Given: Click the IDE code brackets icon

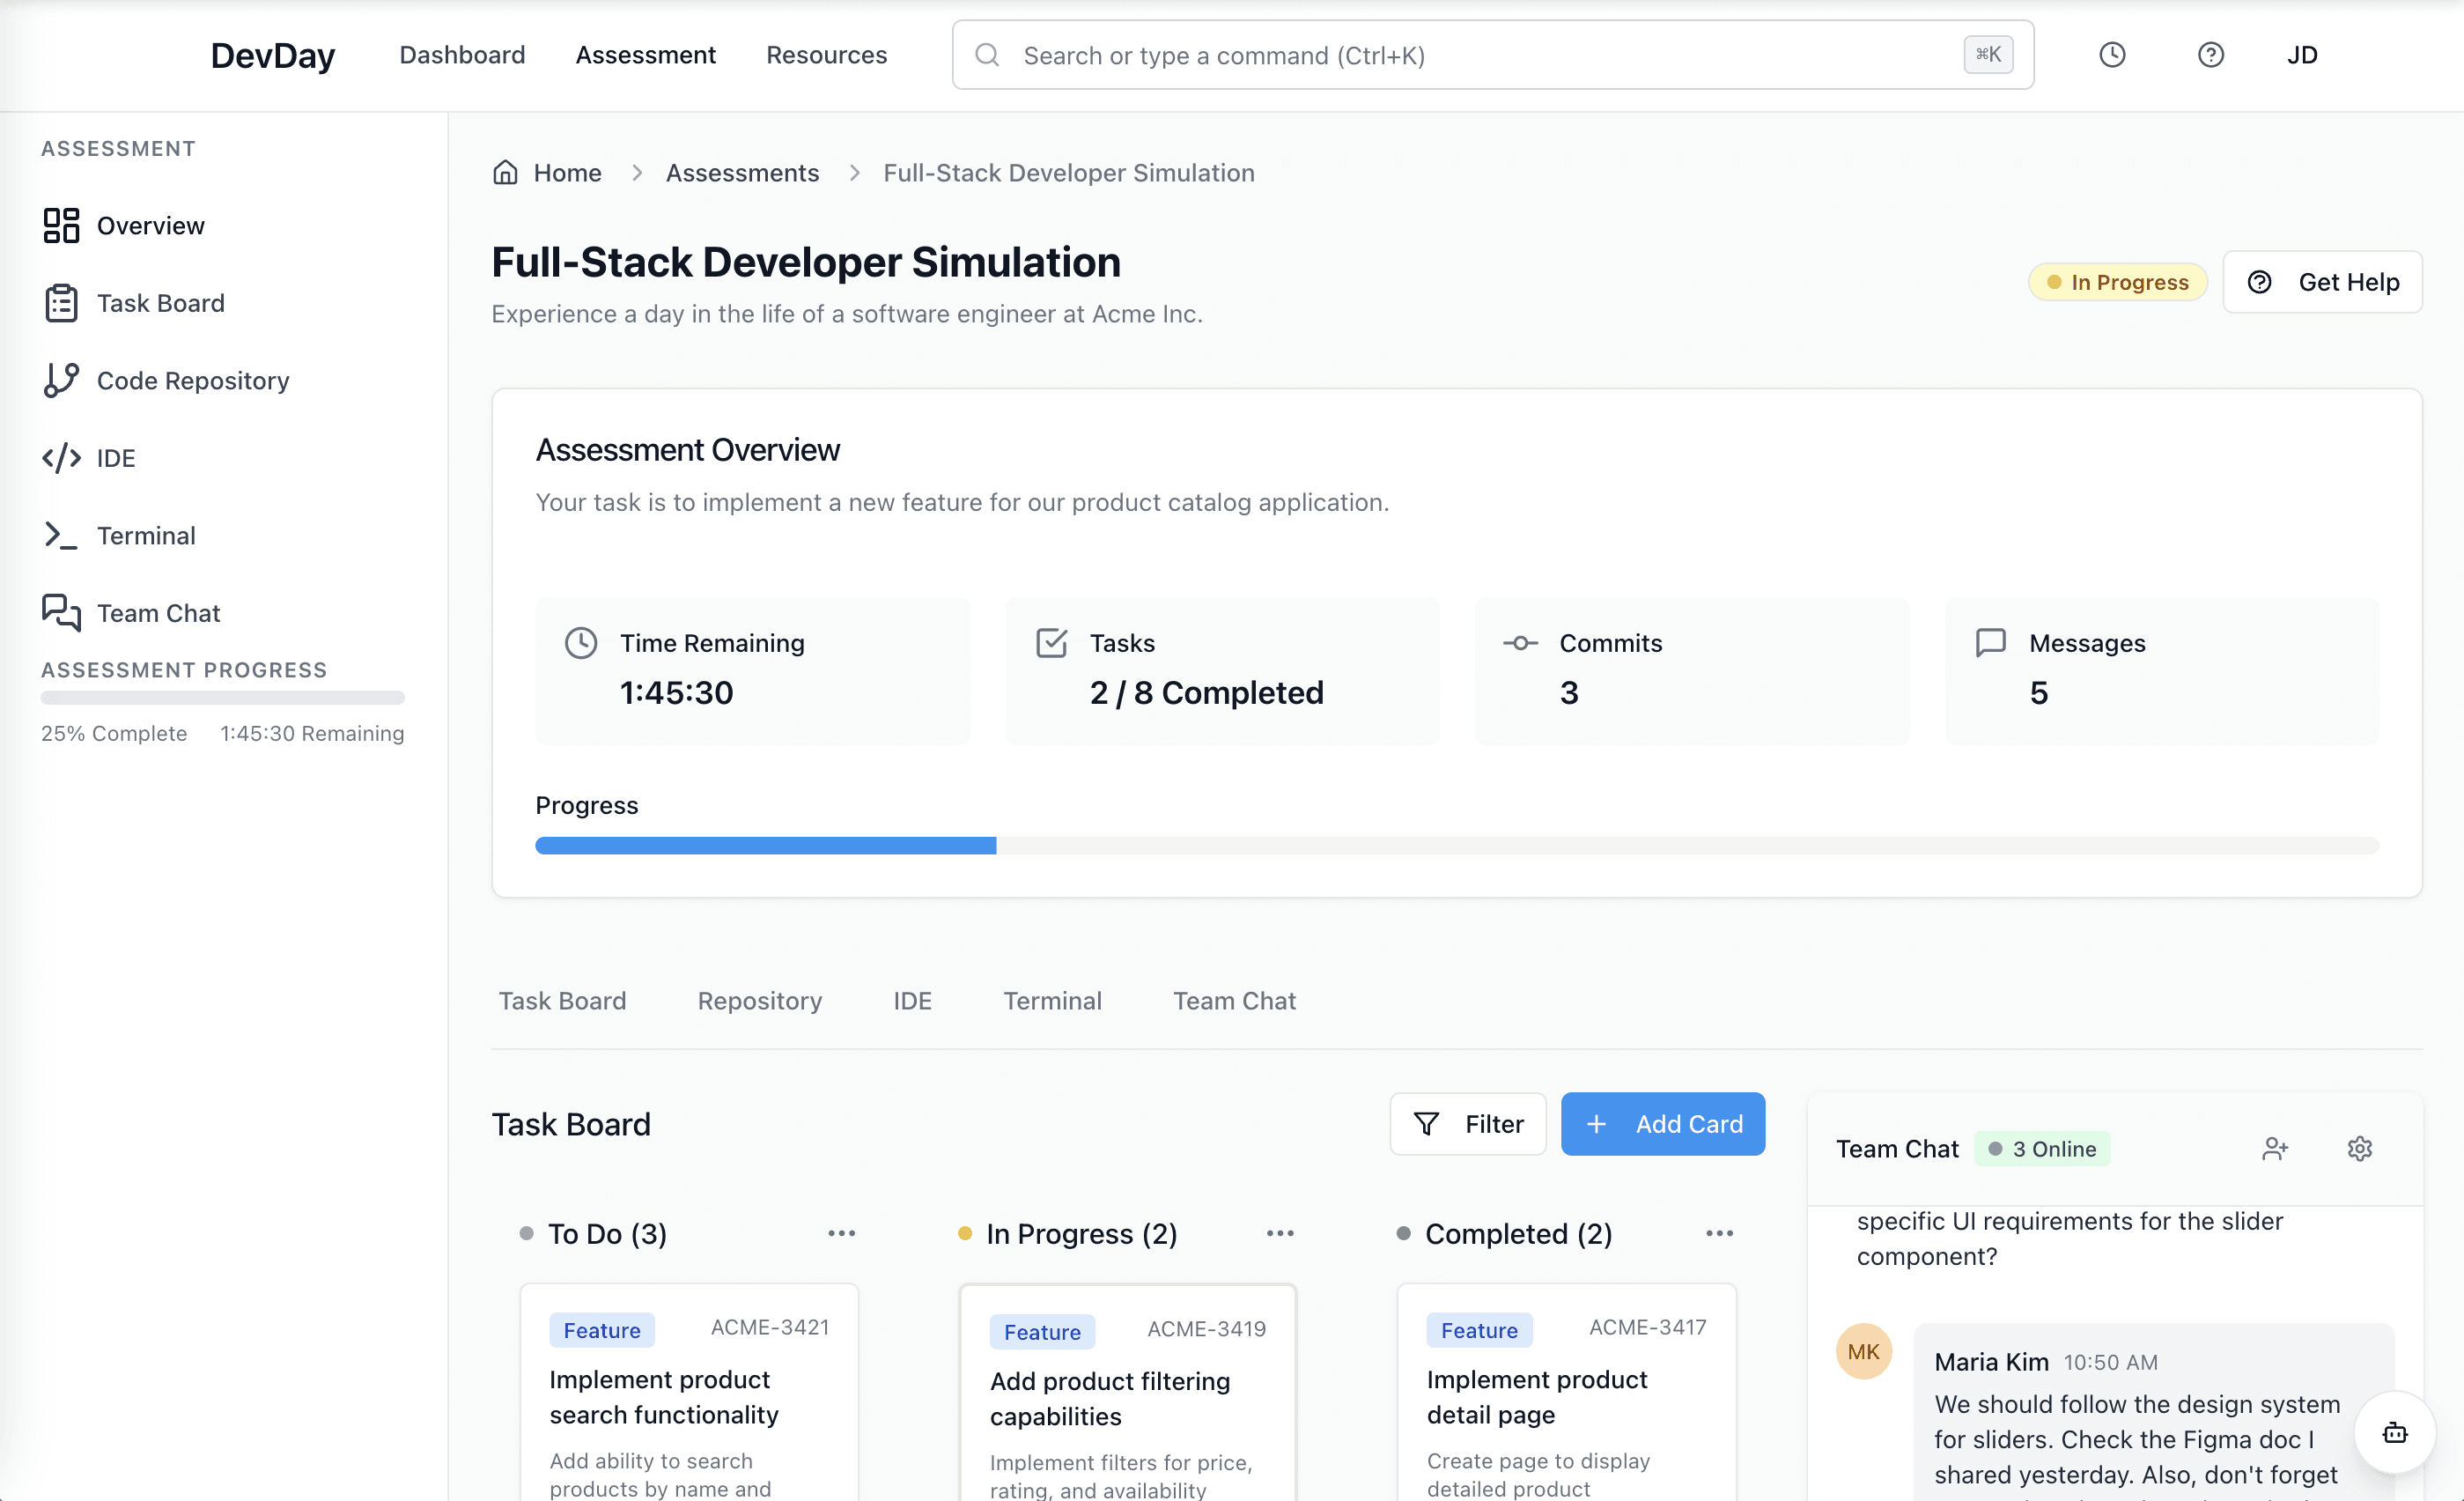Looking at the screenshot, I should [x=61, y=458].
